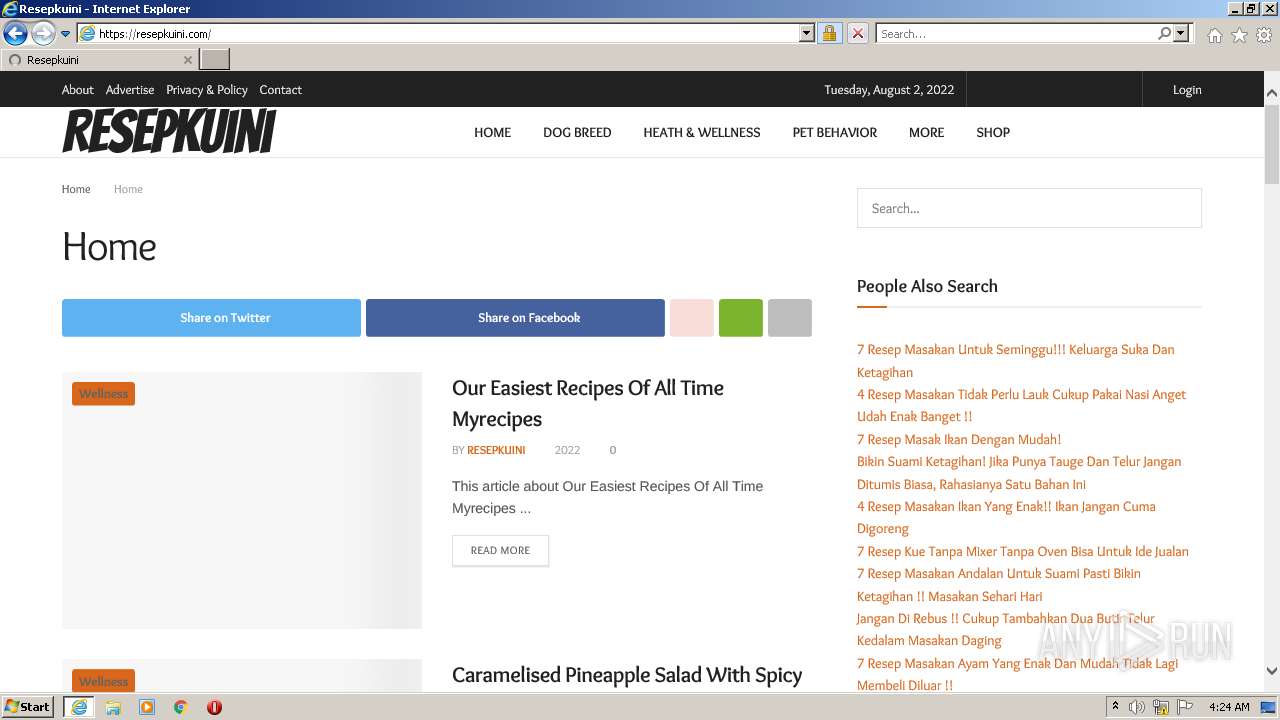Open '7 Resep Masakan Untuk Seminggu' link

(x=1015, y=361)
